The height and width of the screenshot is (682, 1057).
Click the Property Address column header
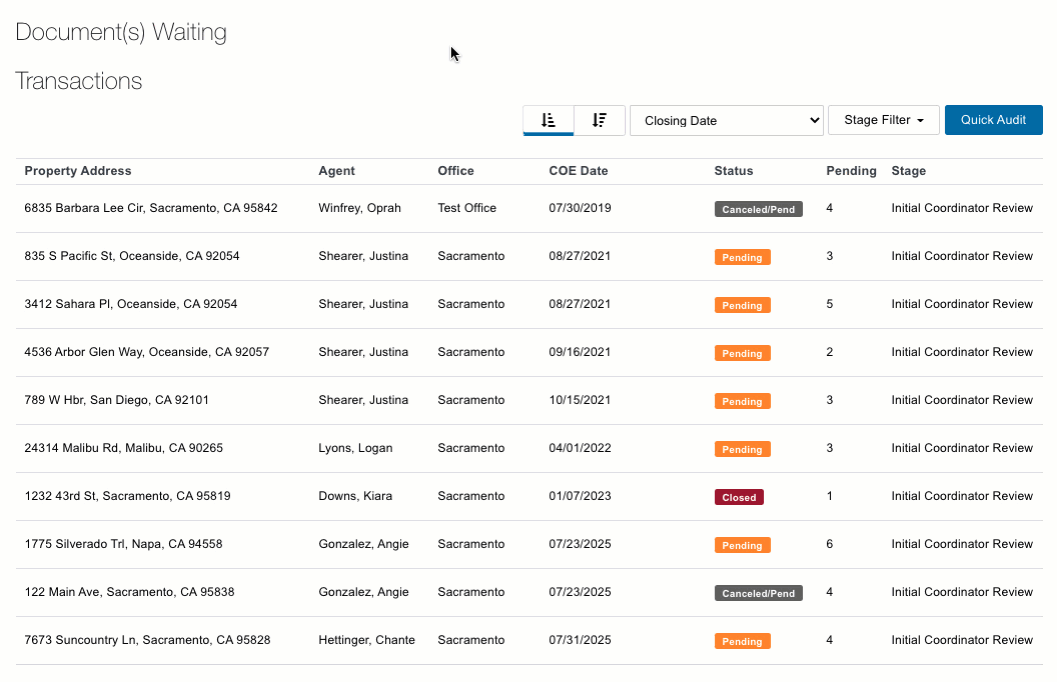coord(78,171)
